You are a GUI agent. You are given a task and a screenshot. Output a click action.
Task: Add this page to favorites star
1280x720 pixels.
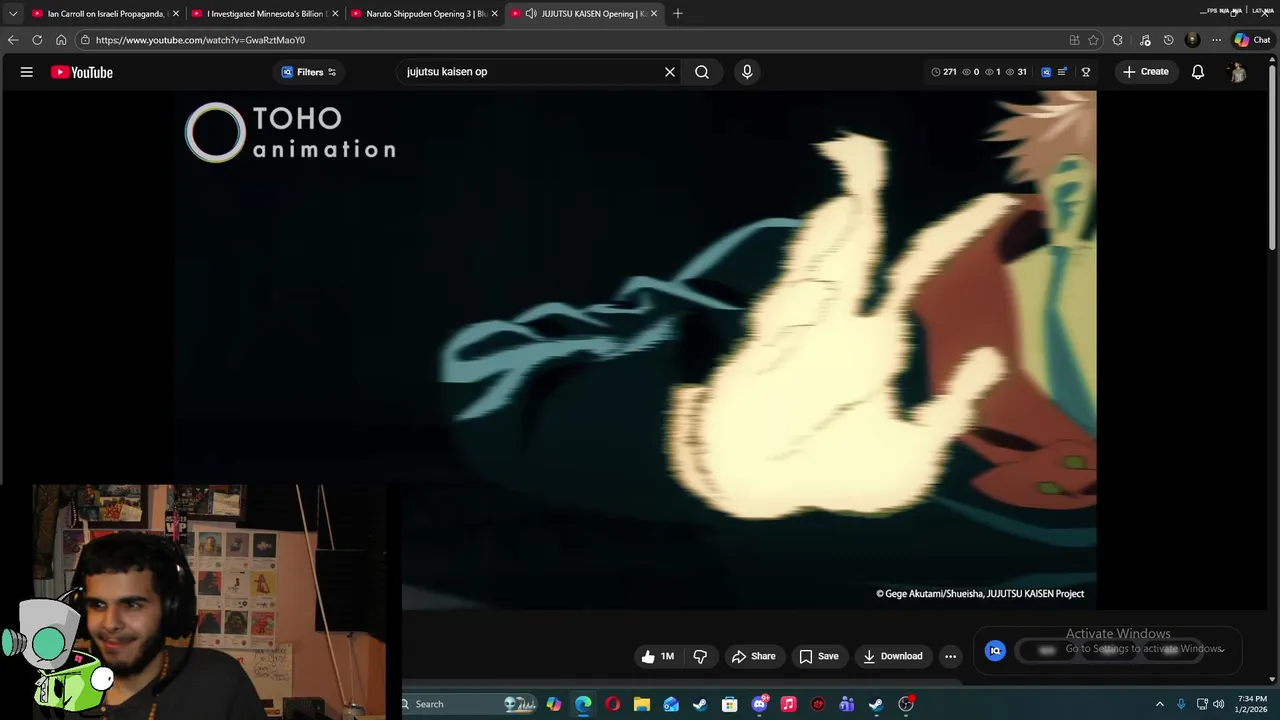[x=1093, y=40]
